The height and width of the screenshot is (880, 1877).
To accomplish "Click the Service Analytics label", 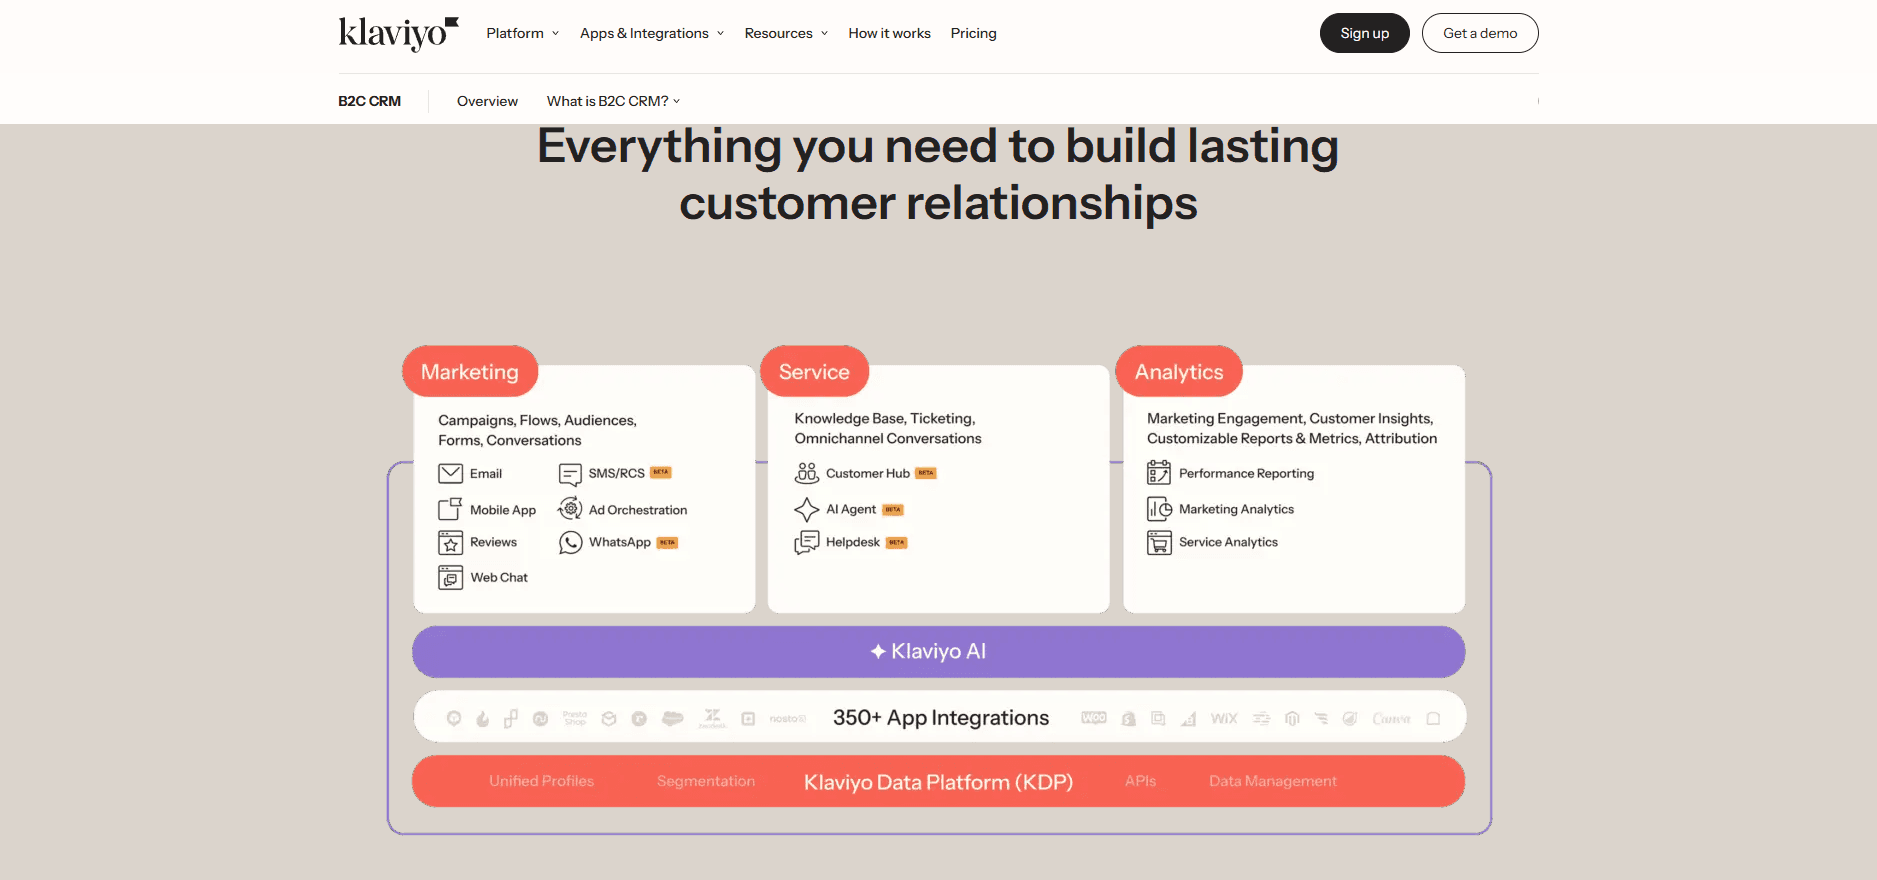I will coord(1228,542).
